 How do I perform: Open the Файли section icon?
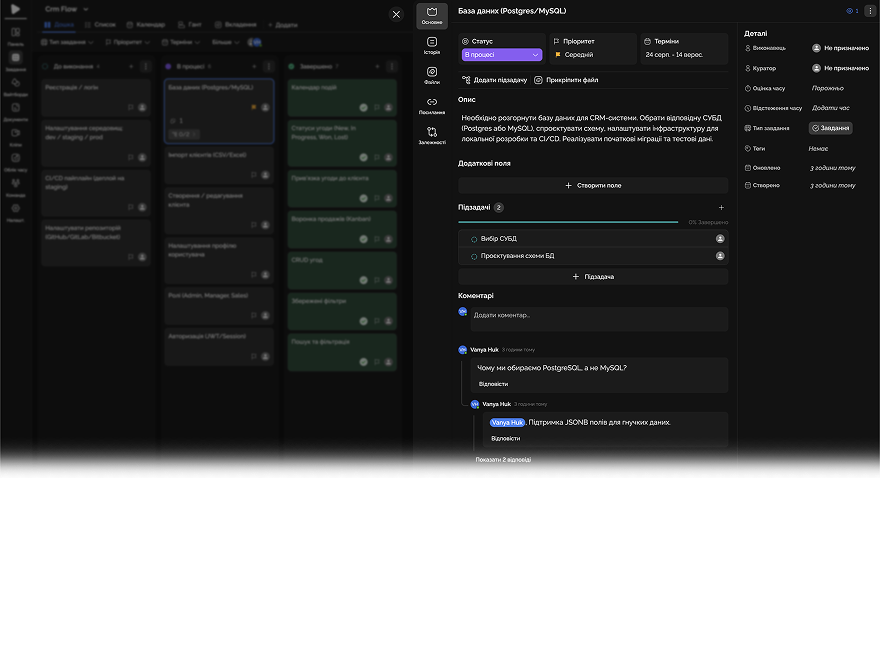coord(432,75)
